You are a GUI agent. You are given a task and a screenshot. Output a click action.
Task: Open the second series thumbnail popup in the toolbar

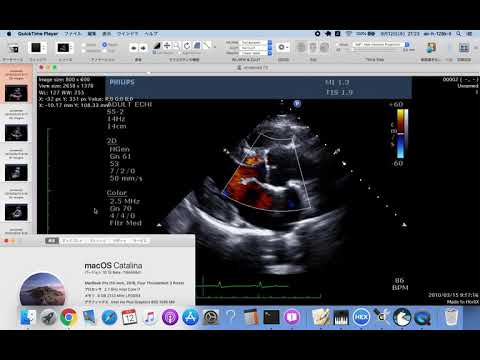click(x=65, y=48)
